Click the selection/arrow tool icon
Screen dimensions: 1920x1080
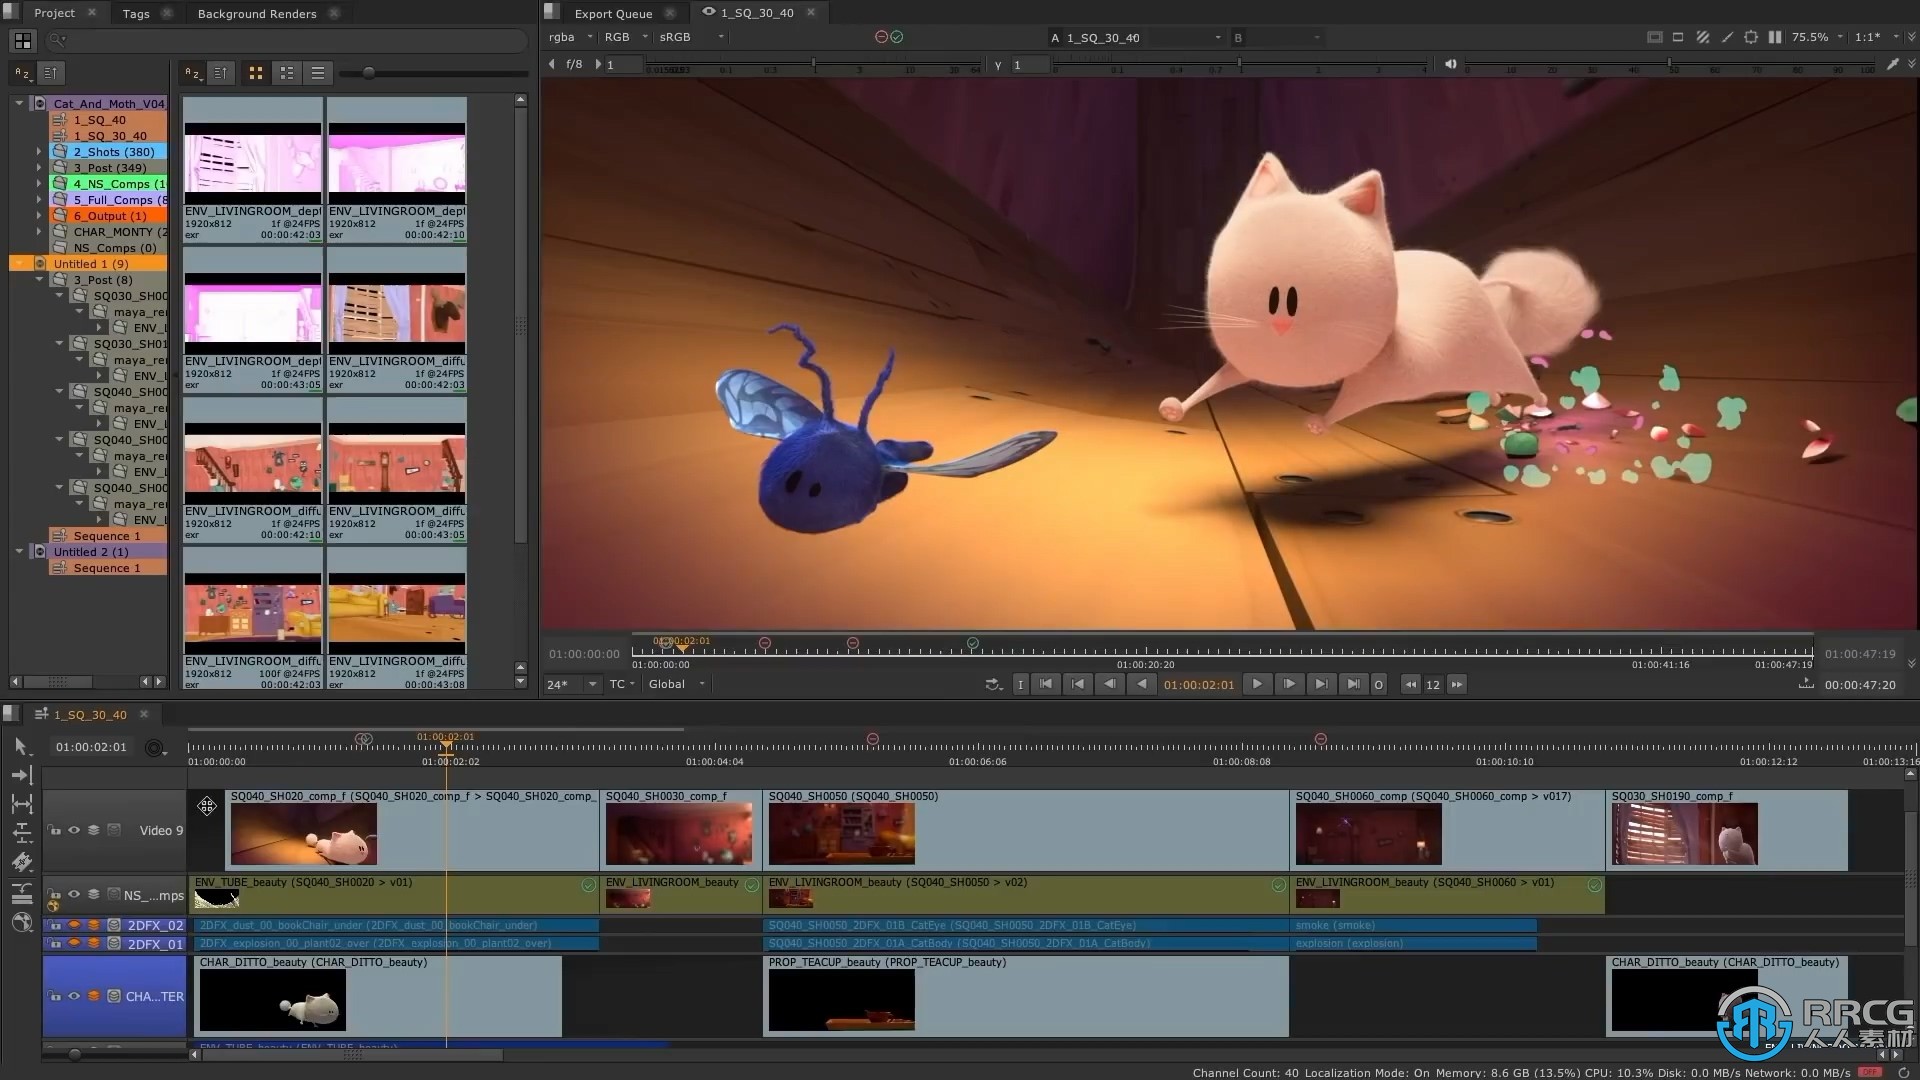pos(18,746)
